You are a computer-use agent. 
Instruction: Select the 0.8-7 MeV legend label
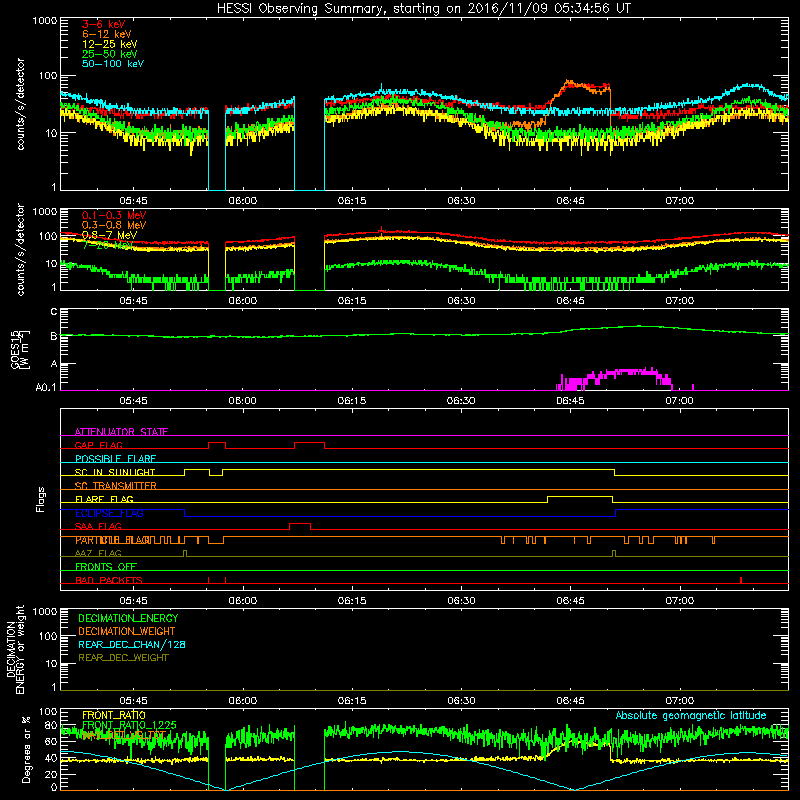pos(109,235)
